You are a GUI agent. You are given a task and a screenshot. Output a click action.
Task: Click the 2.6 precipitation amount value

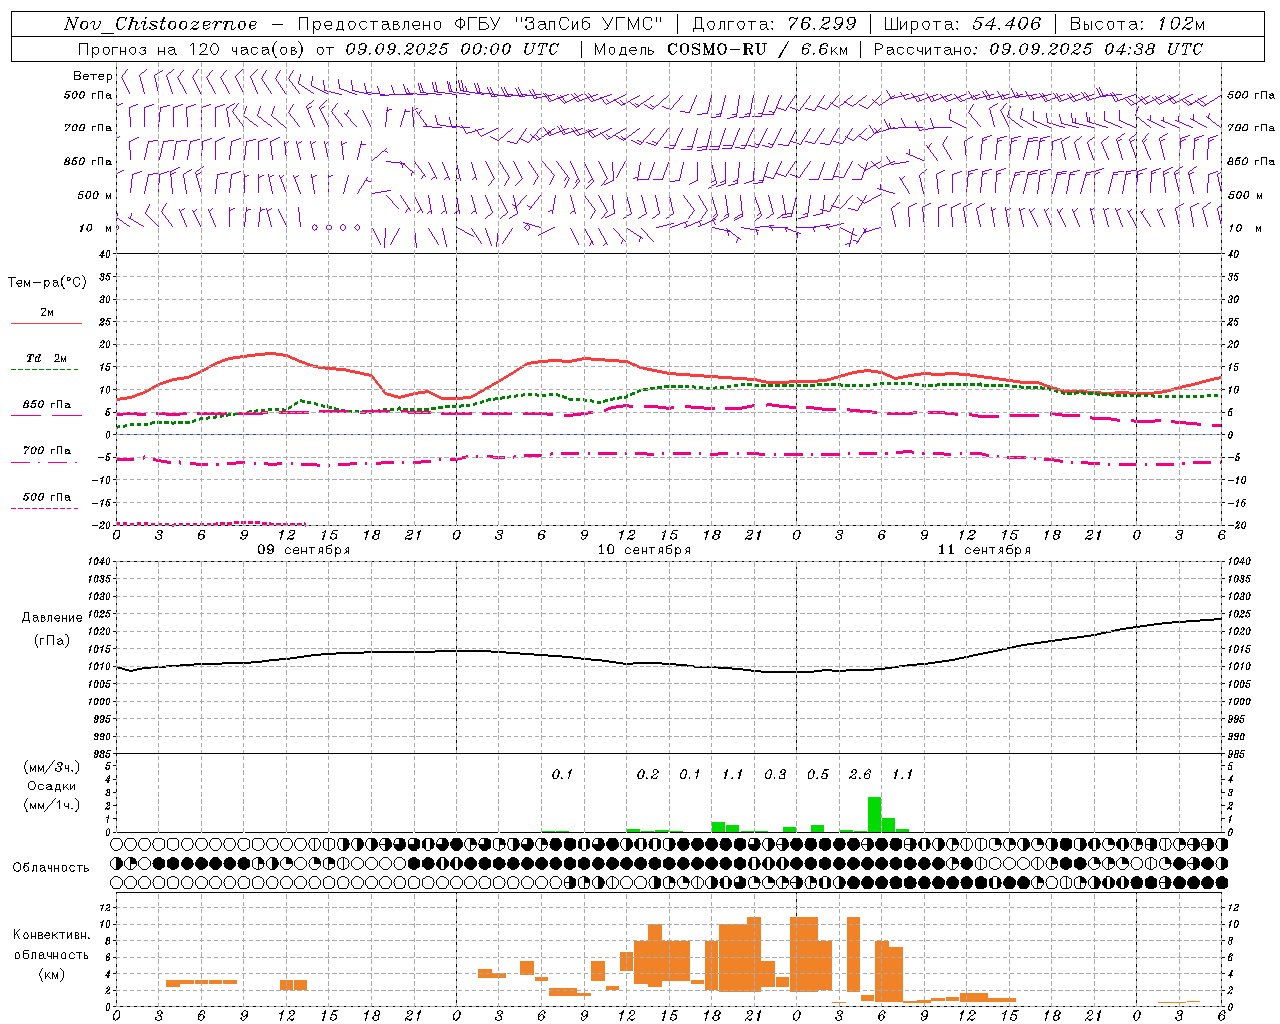(x=860, y=774)
